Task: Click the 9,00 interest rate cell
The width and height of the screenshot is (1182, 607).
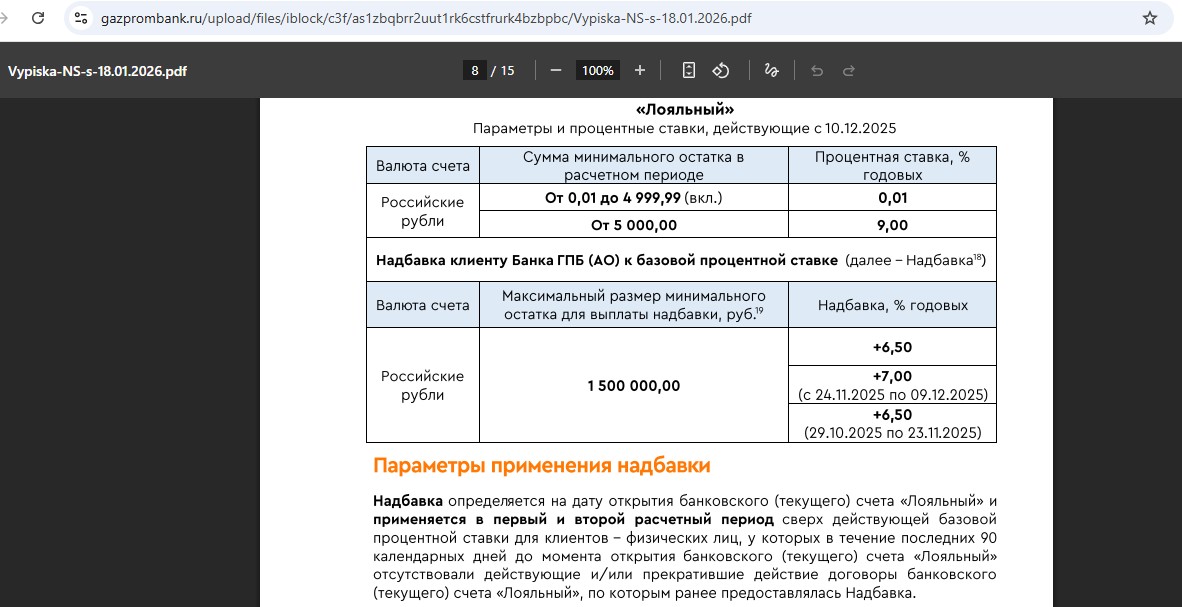Action: point(892,225)
